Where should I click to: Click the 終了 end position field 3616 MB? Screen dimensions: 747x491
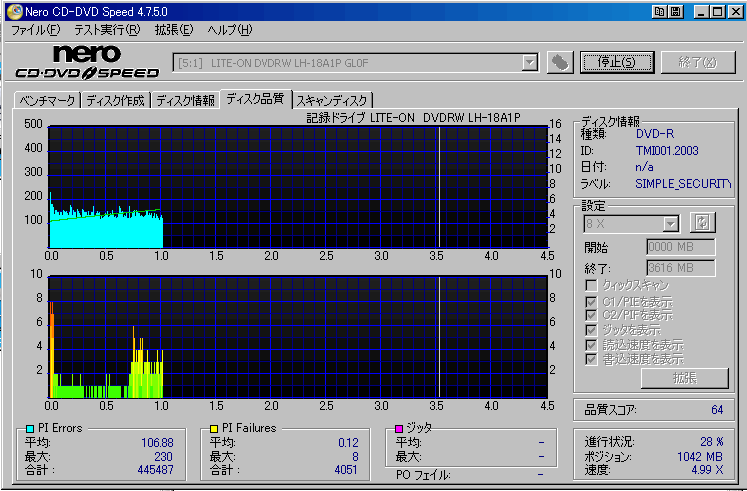(x=681, y=268)
